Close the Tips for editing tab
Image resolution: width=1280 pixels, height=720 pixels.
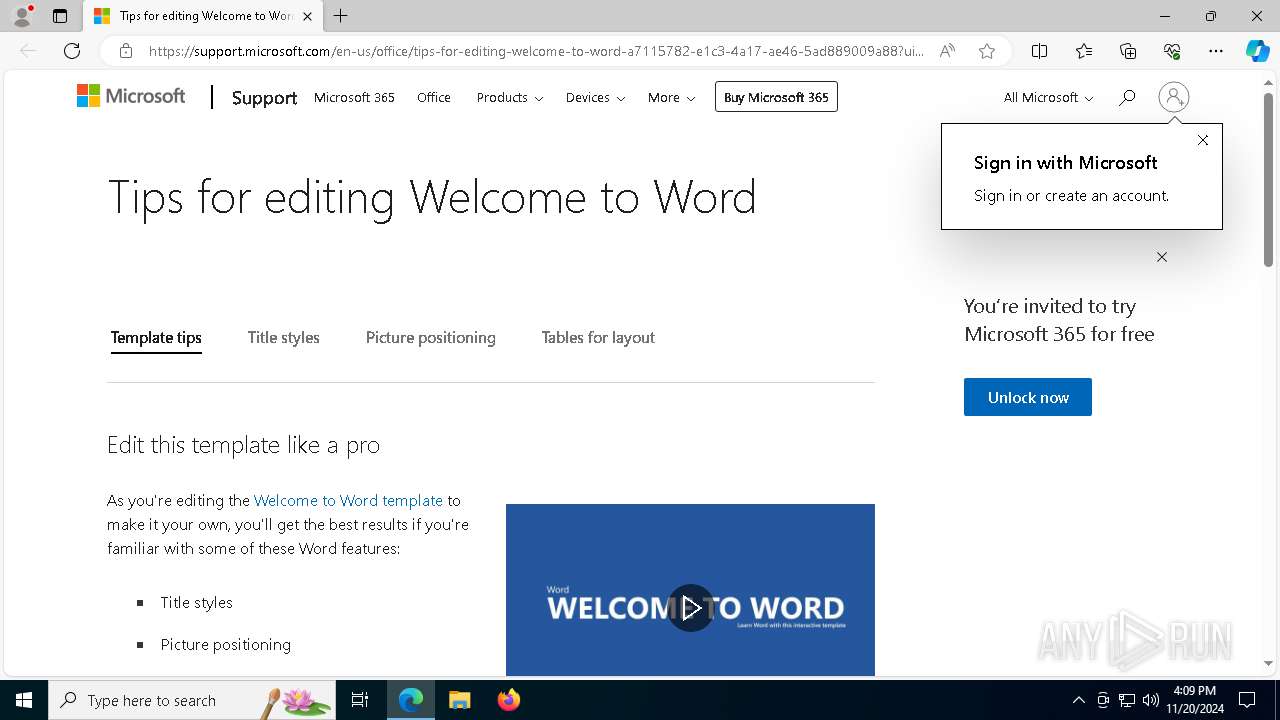coord(307,16)
